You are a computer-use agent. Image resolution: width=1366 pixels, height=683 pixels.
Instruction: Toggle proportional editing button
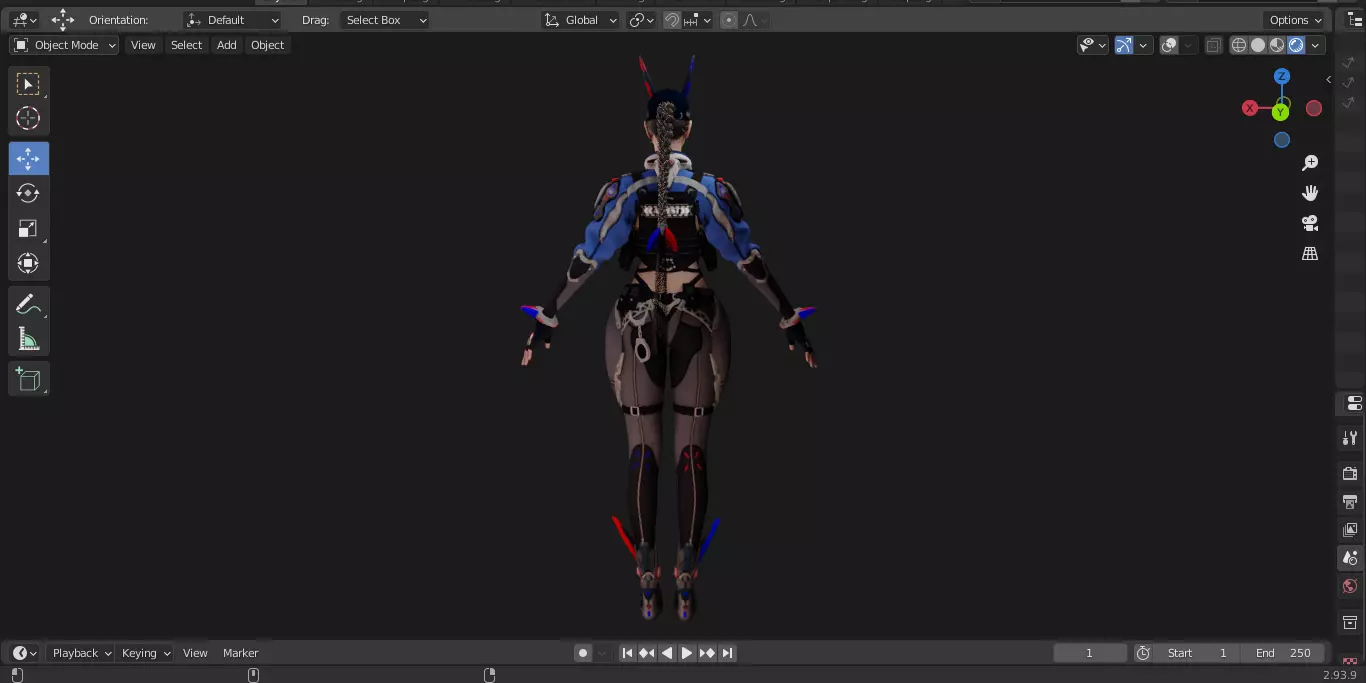728,20
